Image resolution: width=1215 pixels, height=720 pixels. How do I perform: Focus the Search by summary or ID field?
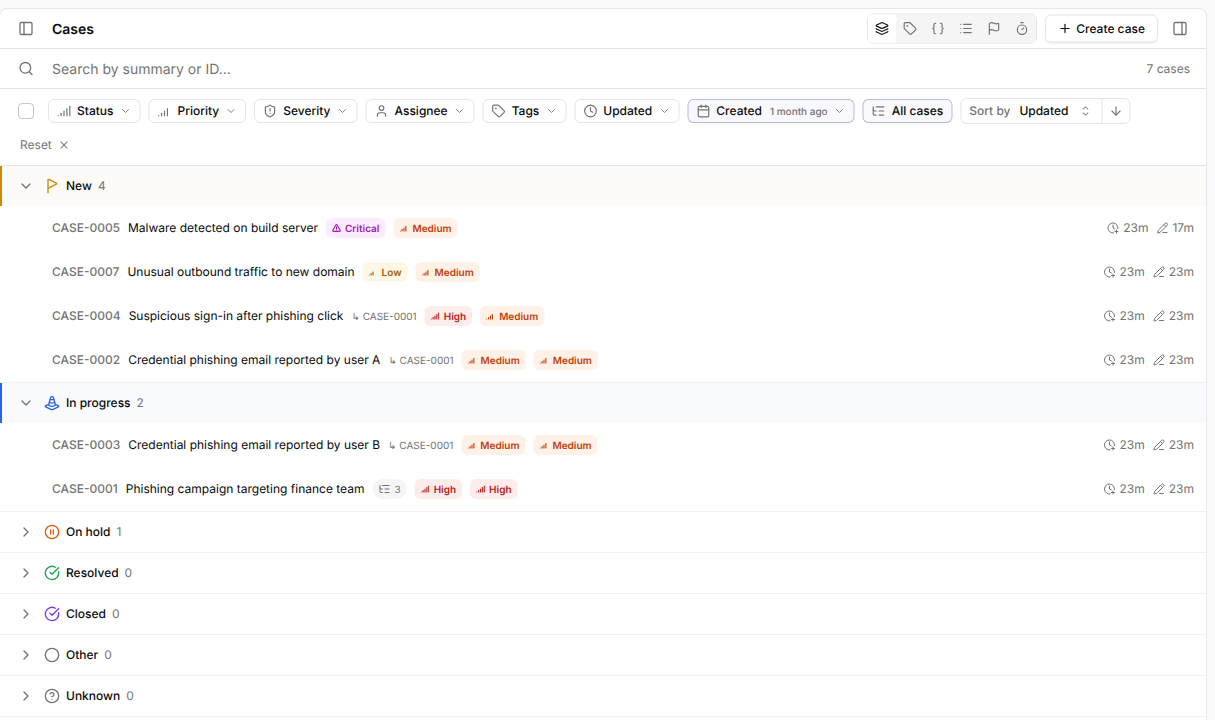[590, 69]
